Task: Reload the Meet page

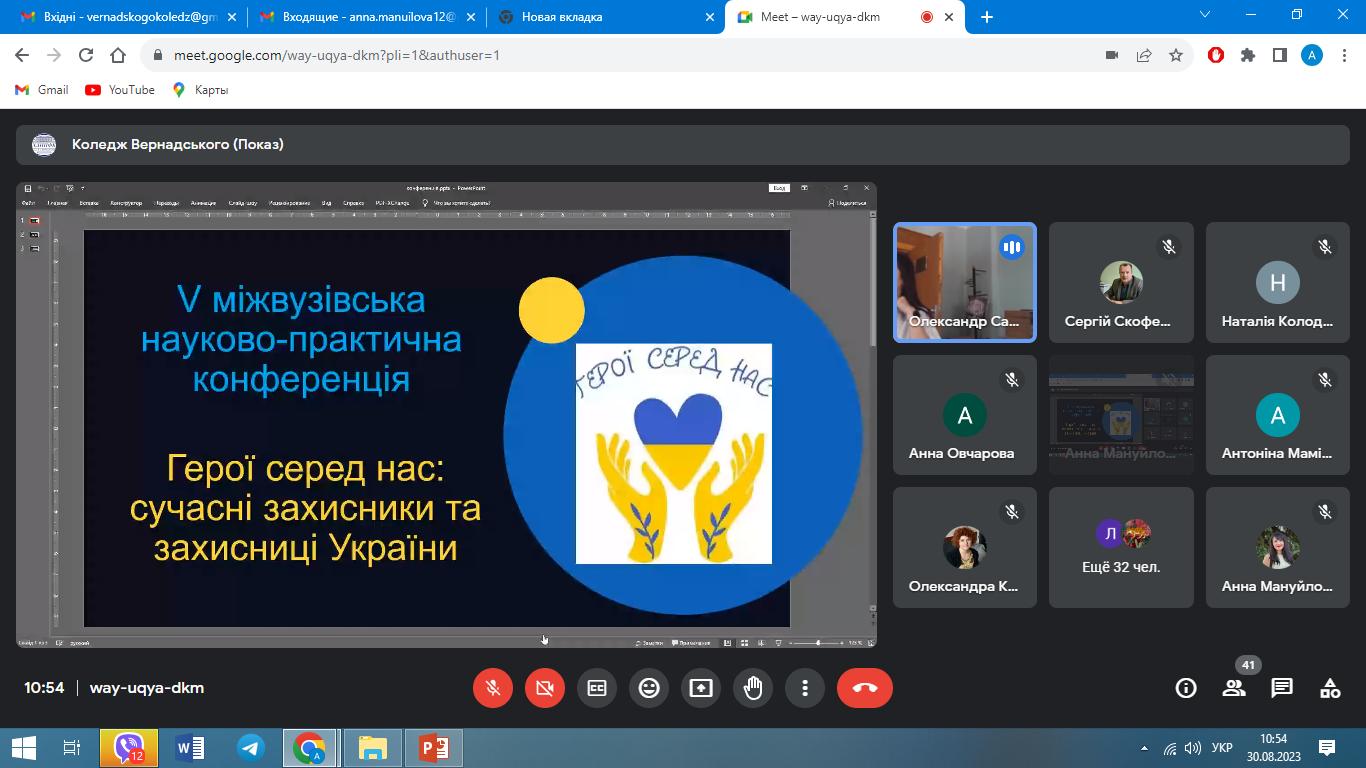Action: 86,56
